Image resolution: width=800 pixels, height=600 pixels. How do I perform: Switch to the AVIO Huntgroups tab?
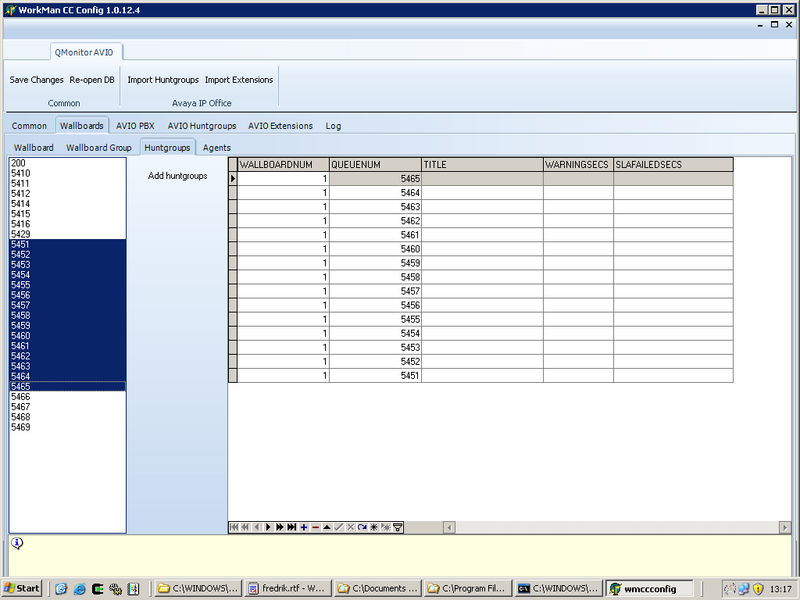coord(201,126)
